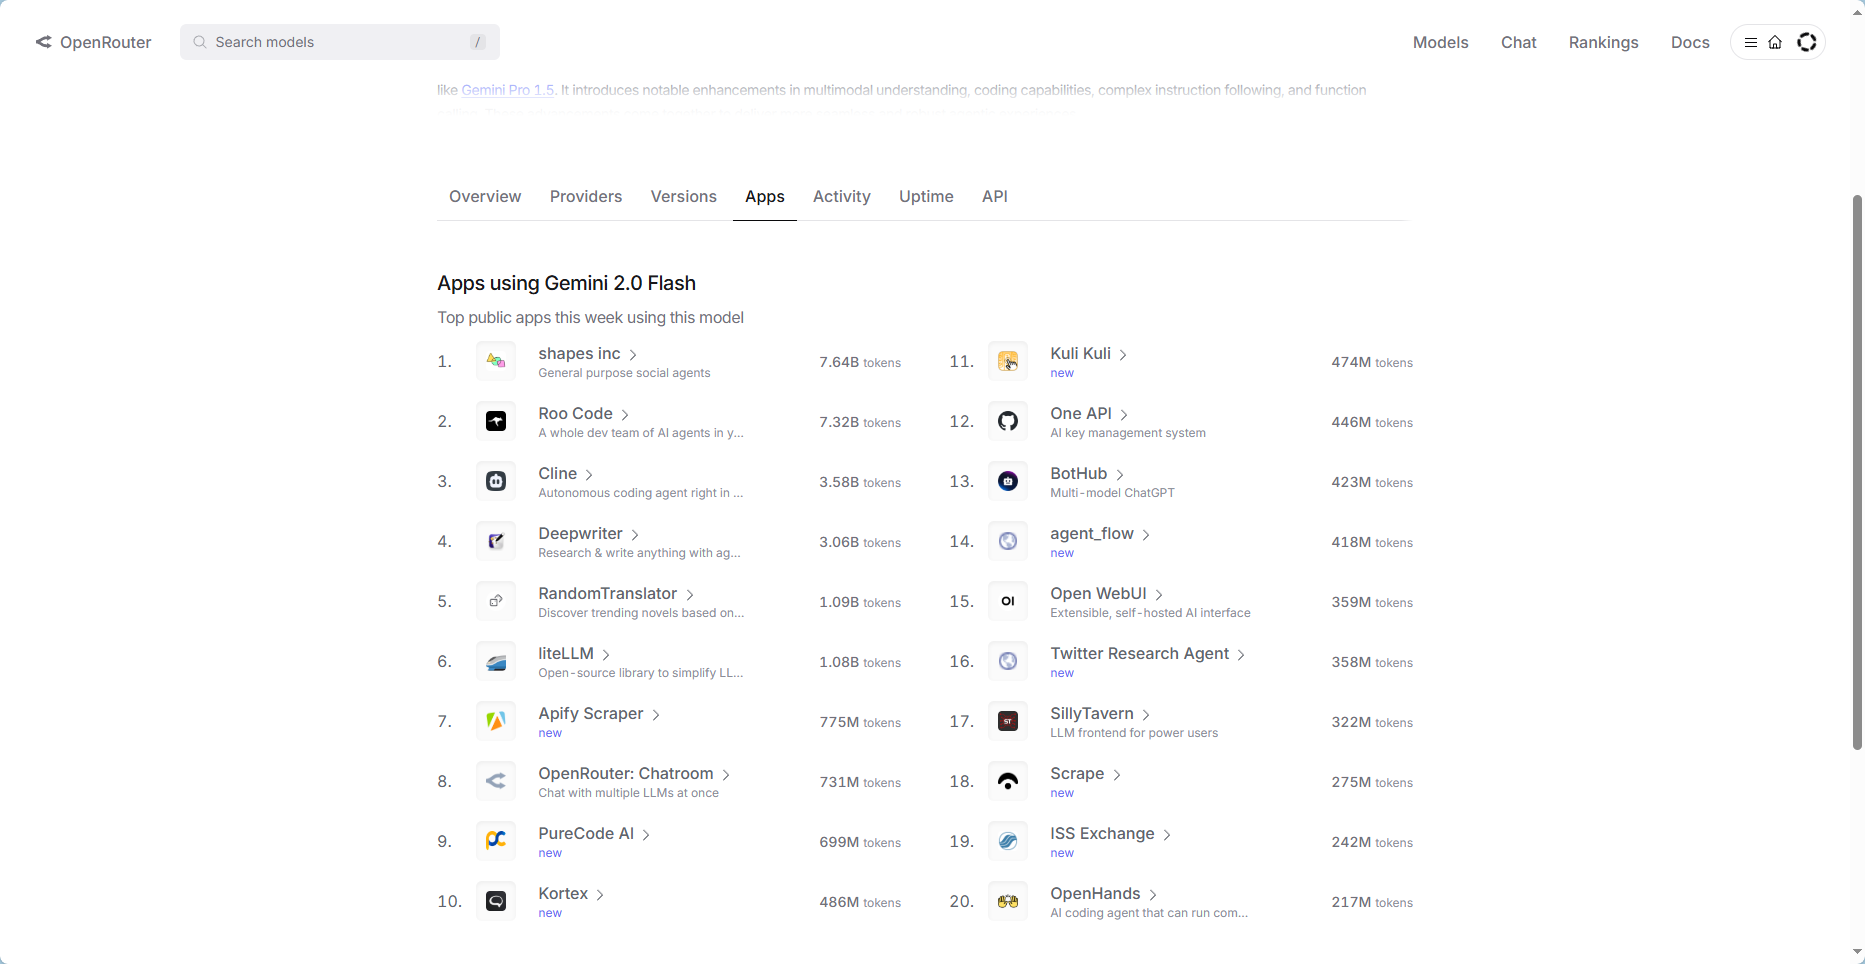The height and width of the screenshot is (964, 1865).
Task: Open the Deepwriter app link
Action: coord(580,533)
